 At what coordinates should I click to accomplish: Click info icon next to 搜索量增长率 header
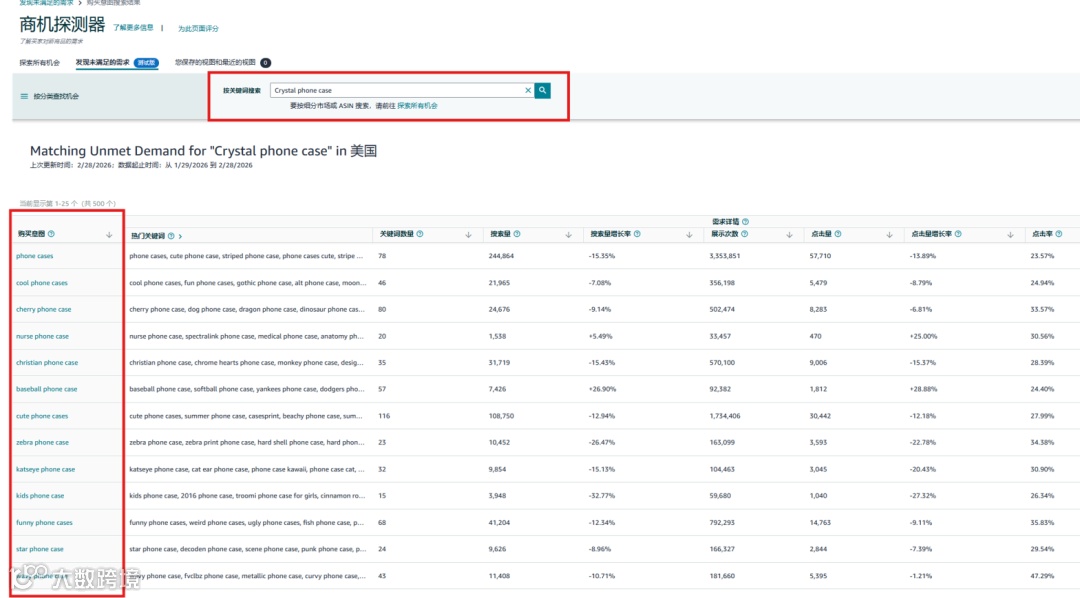(x=637, y=234)
